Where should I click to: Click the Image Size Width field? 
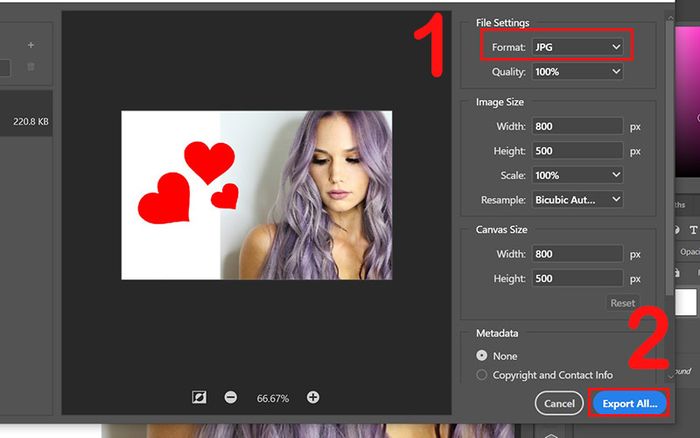click(x=578, y=126)
